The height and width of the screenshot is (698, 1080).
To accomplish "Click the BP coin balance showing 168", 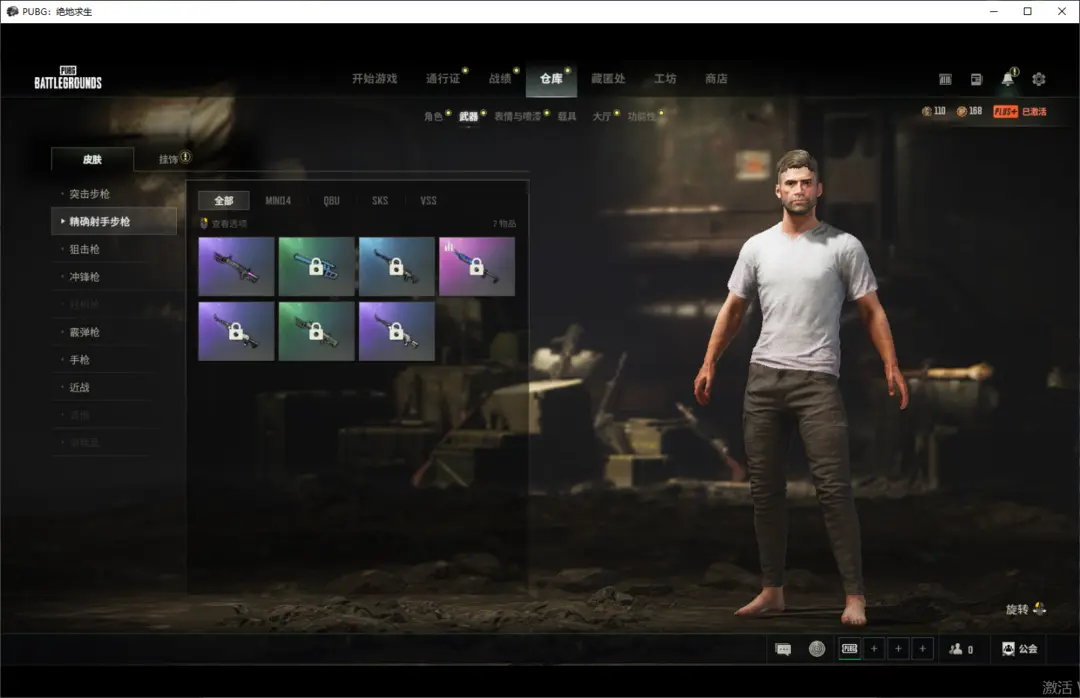I will (x=969, y=111).
